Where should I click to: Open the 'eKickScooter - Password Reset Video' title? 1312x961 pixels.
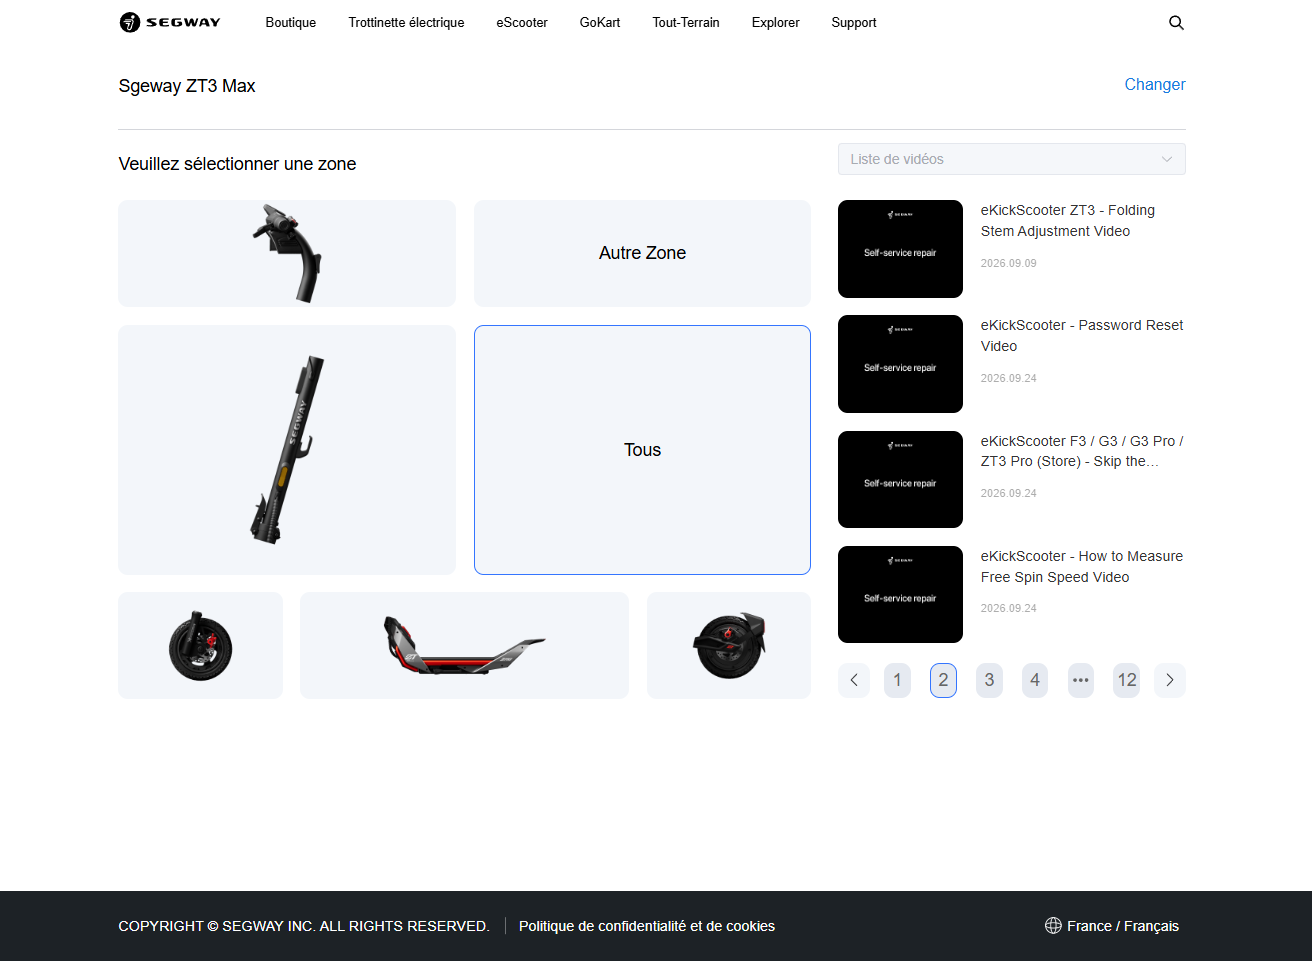click(1082, 336)
